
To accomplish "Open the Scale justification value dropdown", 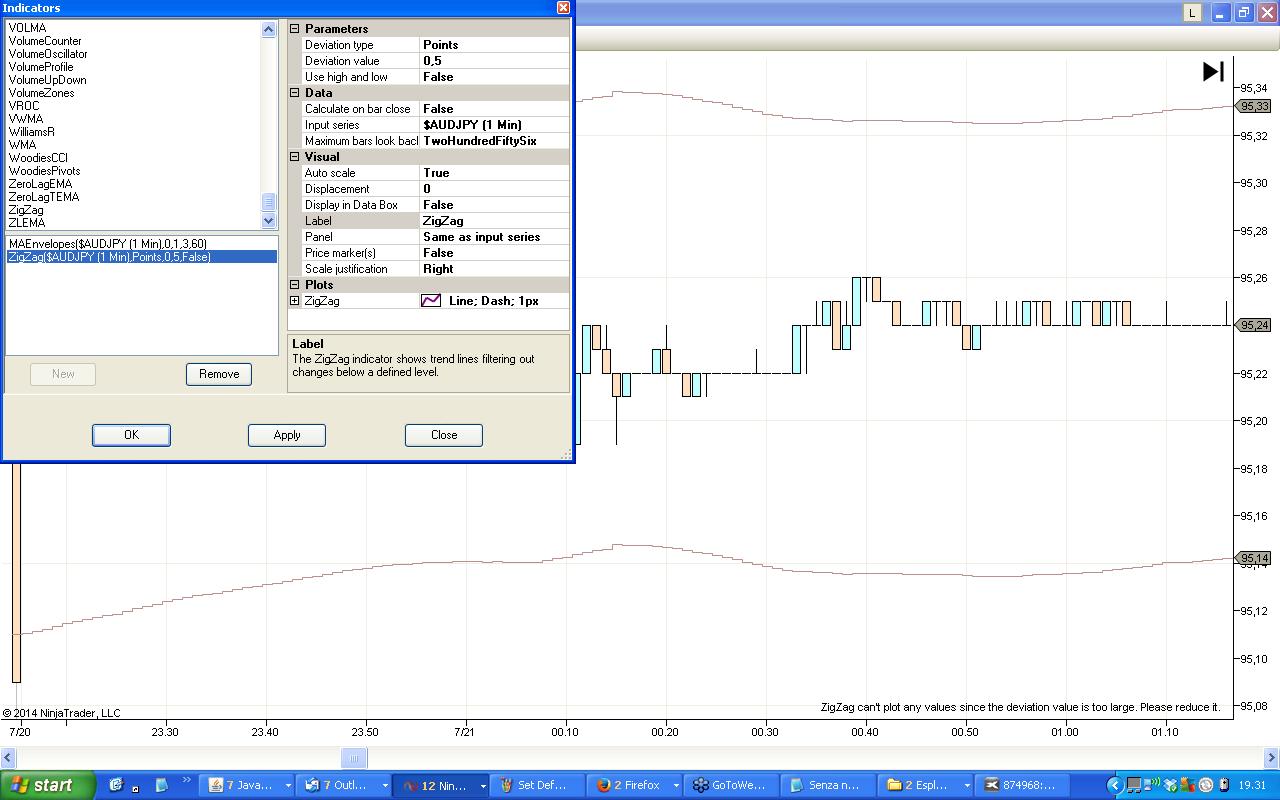I will pyautogui.click(x=494, y=269).
